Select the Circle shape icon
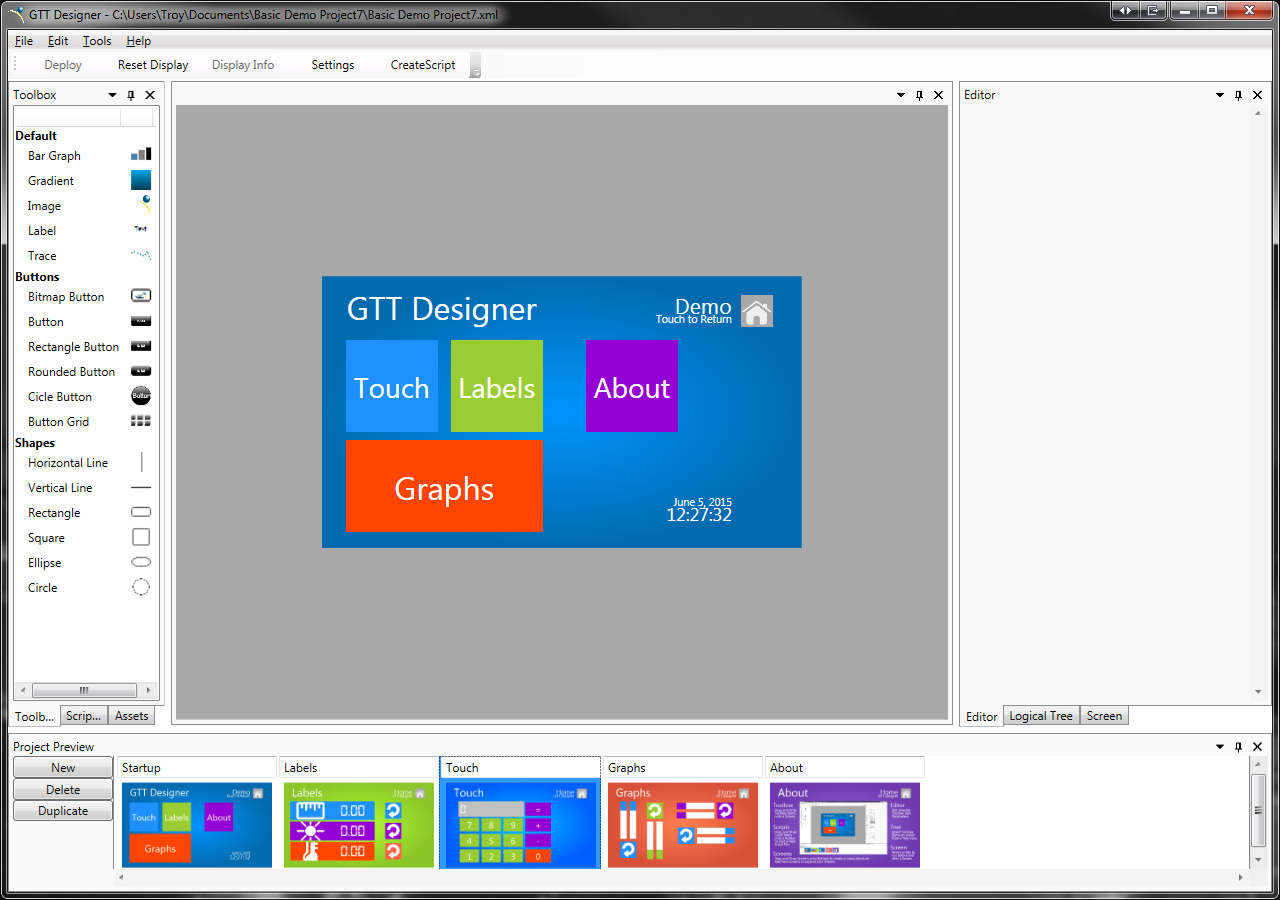Screen dimensions: 1280x900 141,587
